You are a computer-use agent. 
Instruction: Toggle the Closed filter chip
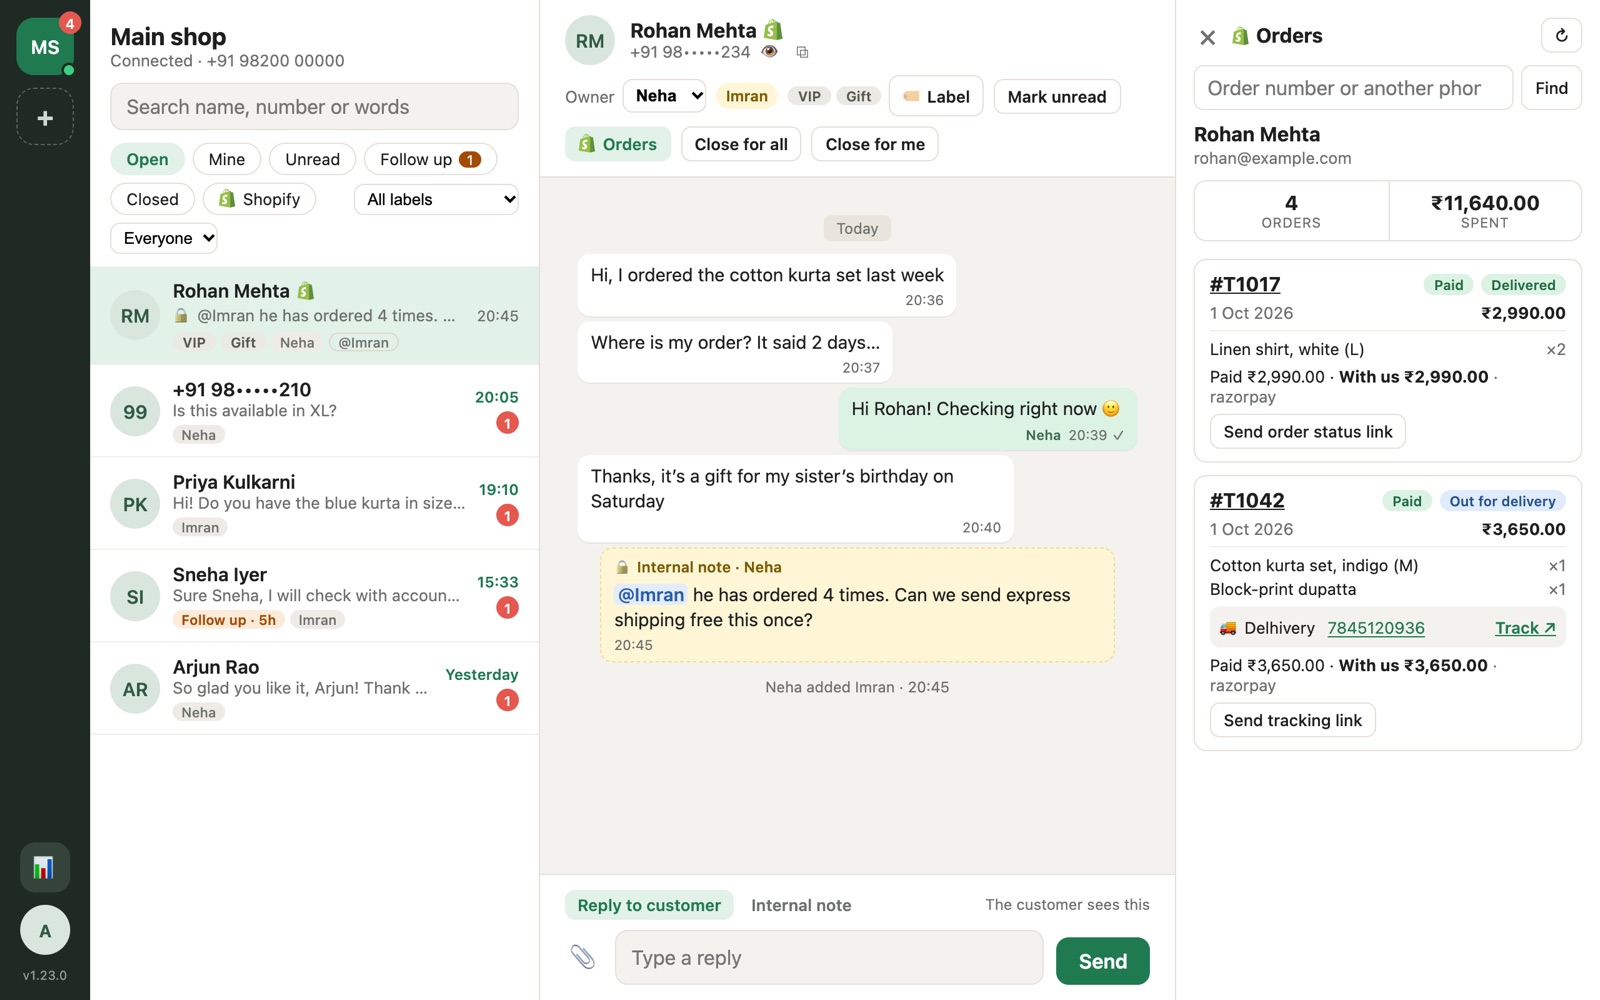pyautogui.click(x=152, y=199)
